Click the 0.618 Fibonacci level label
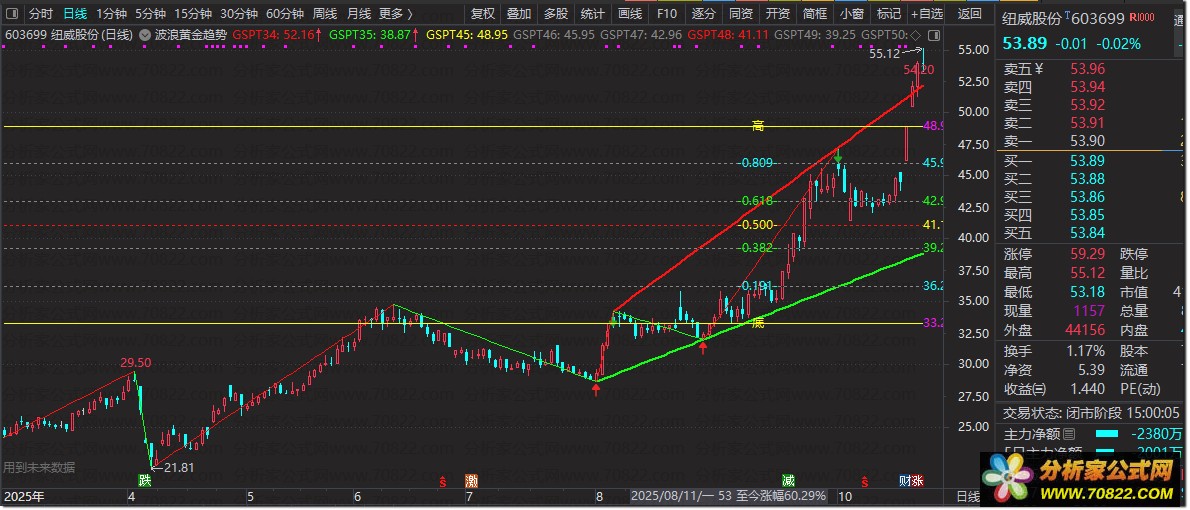The width and height of the screenshot is (1190, 510). click(758, 201)
